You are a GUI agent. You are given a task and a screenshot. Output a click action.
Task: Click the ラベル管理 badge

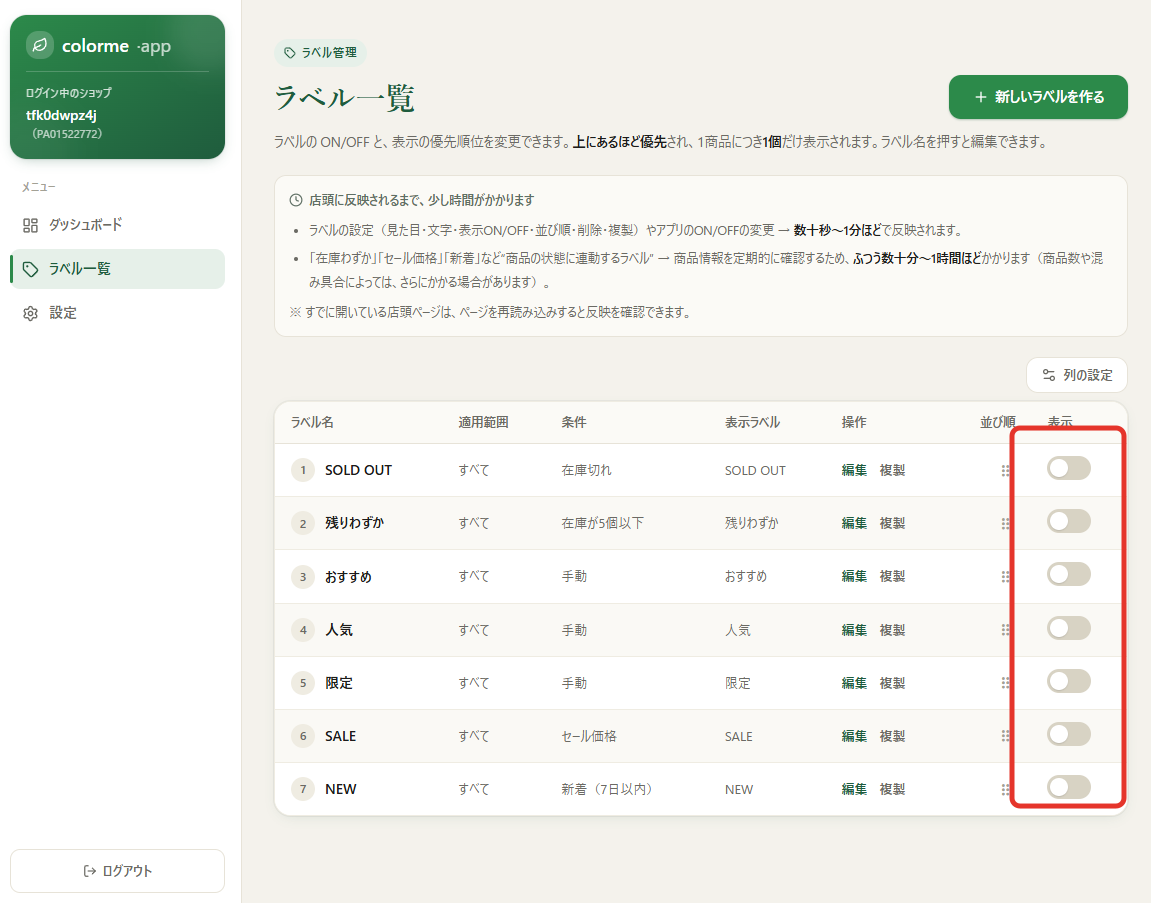(320, 53)
